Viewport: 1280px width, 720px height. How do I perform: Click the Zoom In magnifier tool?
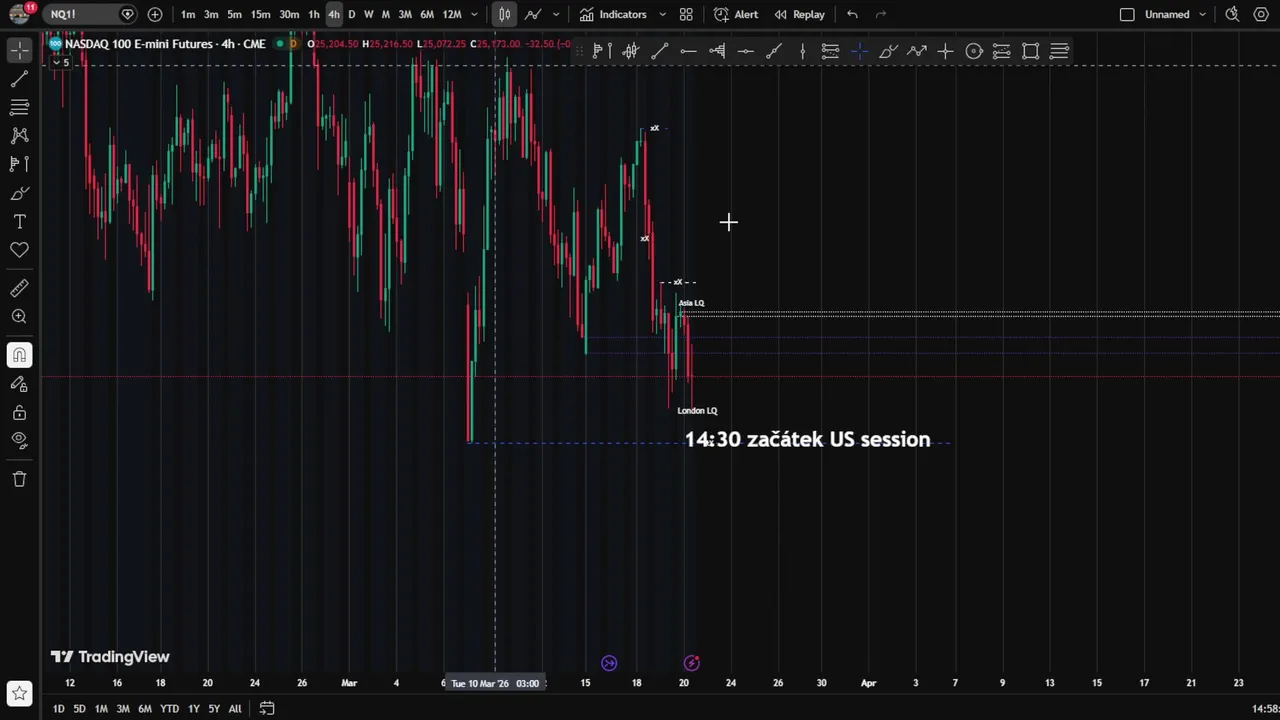tap(19, 317)
